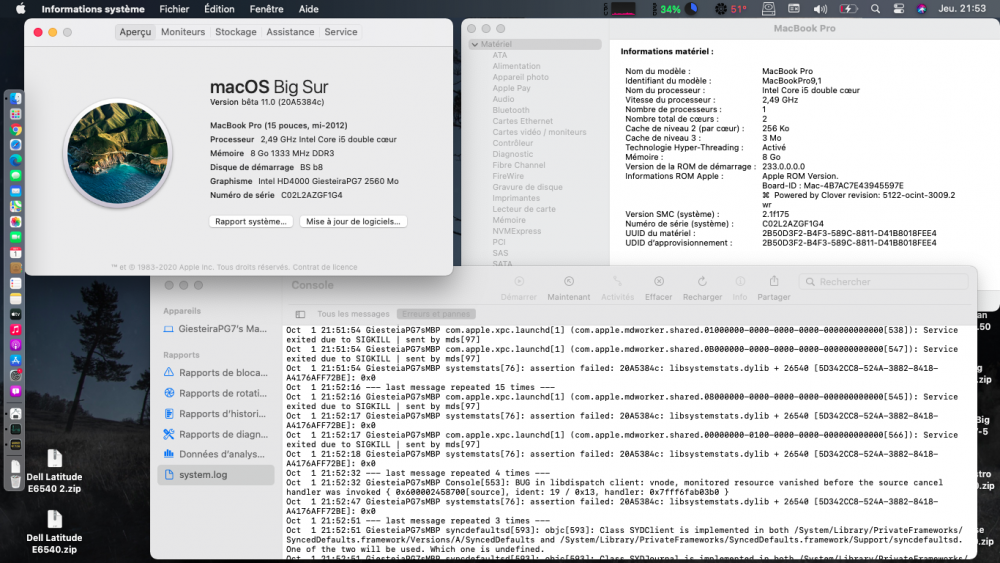Viewport: 1000px width, 563px height.
Task: Open the Fenêtre menu
Action: pos(267,9)
